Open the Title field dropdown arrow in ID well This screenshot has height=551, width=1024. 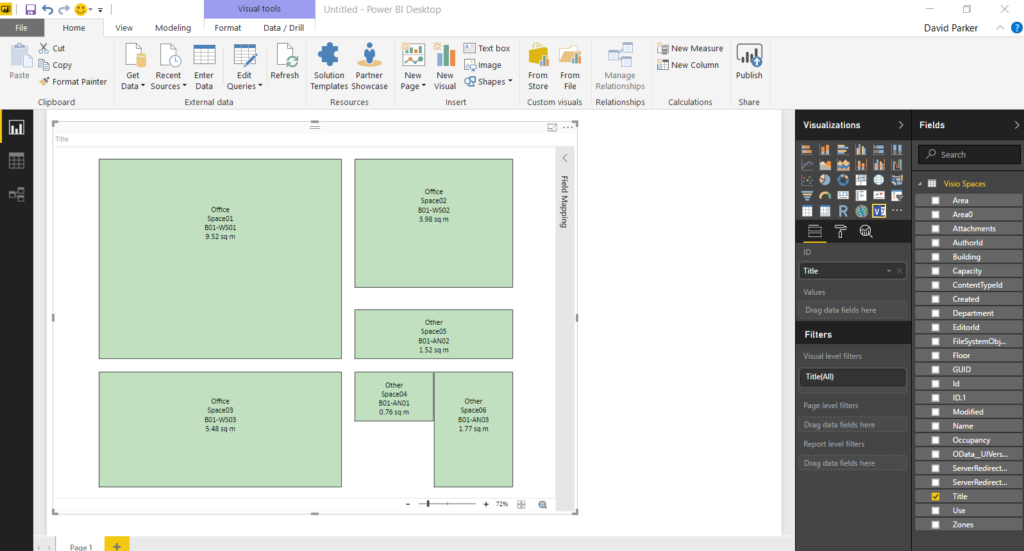point(889,271)
